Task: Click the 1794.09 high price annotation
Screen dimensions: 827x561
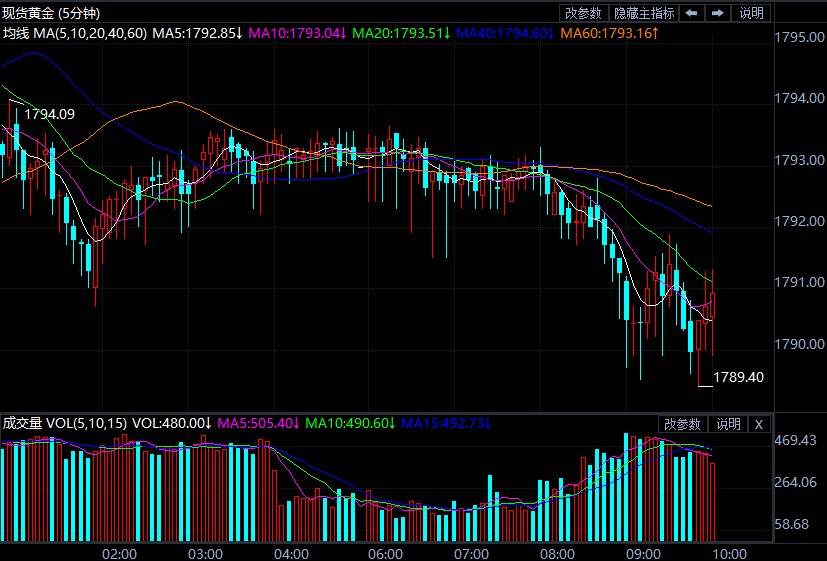Action: (50, 114)
